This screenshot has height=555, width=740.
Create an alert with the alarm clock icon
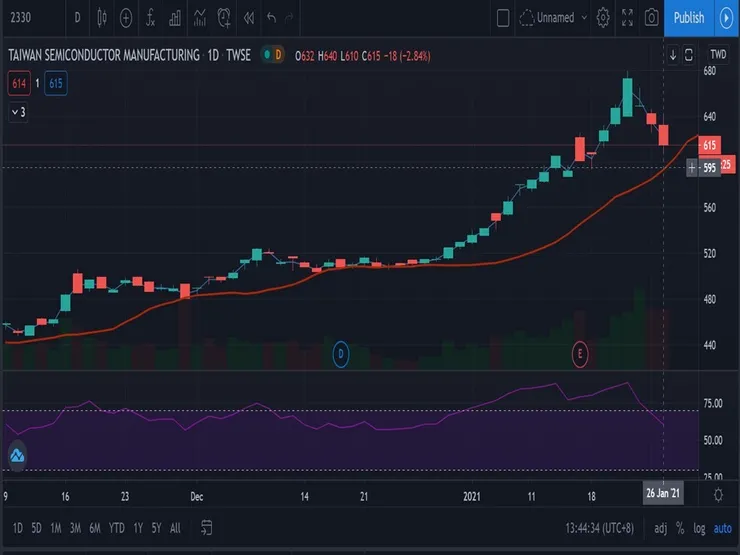point(224,18)
